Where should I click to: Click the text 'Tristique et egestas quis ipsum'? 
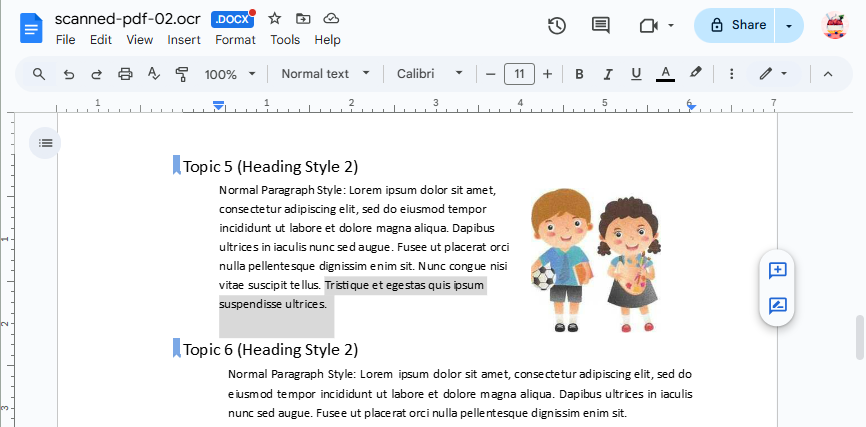click(404, 285)
